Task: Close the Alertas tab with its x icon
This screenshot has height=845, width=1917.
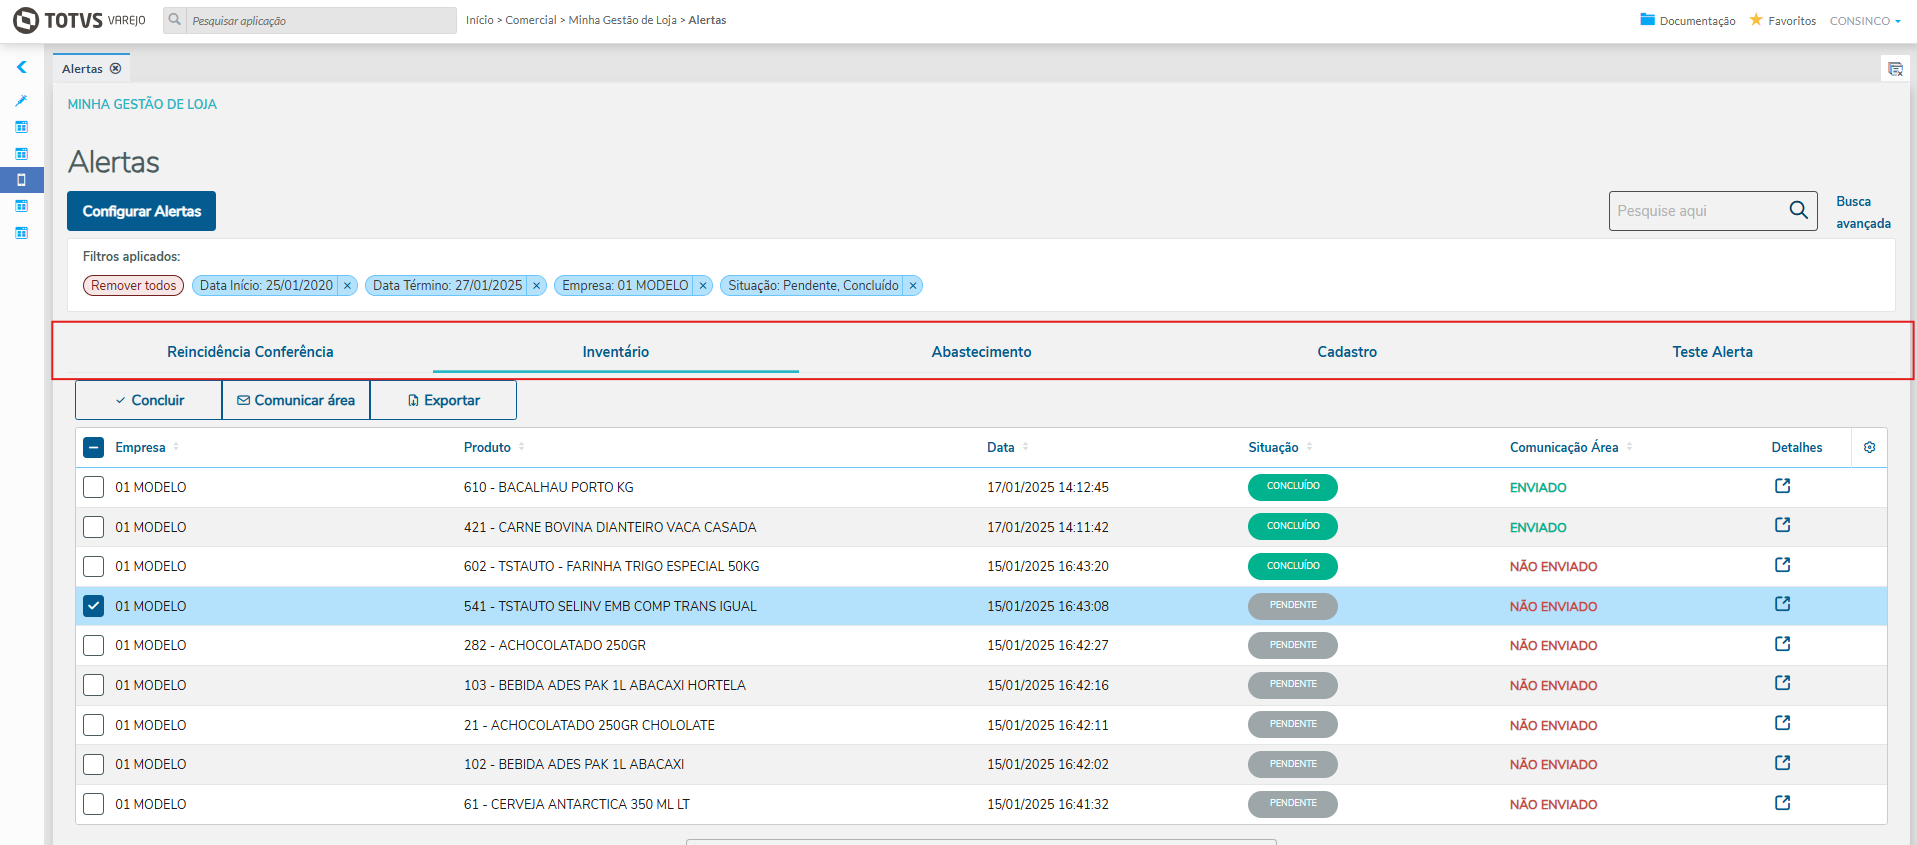Action: click(x=116, y=69)
